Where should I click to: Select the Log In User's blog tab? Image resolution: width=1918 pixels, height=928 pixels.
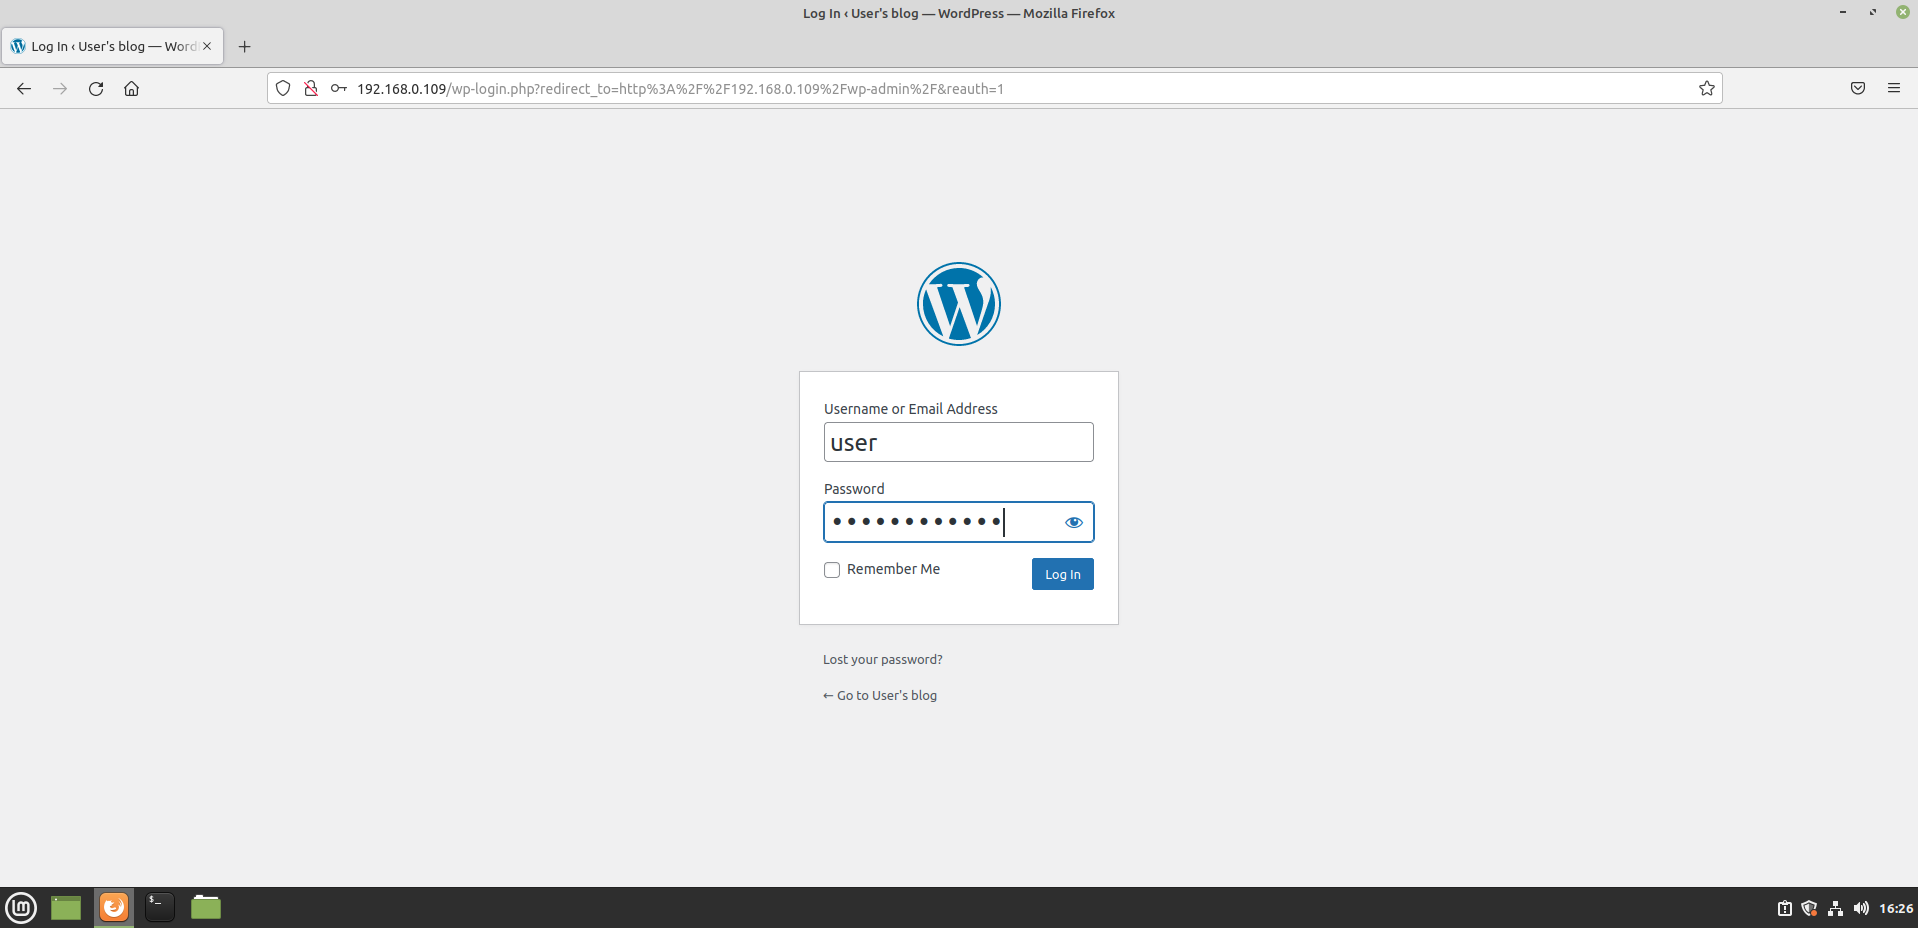pos(112,46)
